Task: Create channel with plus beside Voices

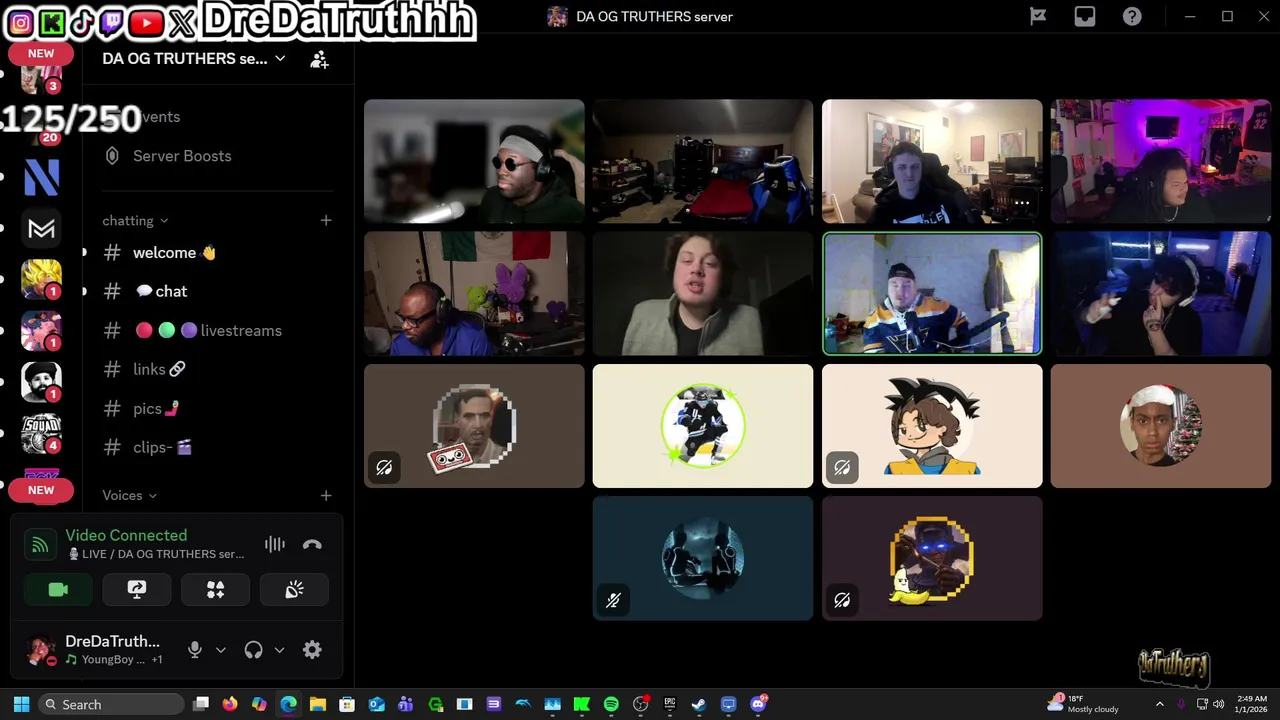Action: [326, 495]
